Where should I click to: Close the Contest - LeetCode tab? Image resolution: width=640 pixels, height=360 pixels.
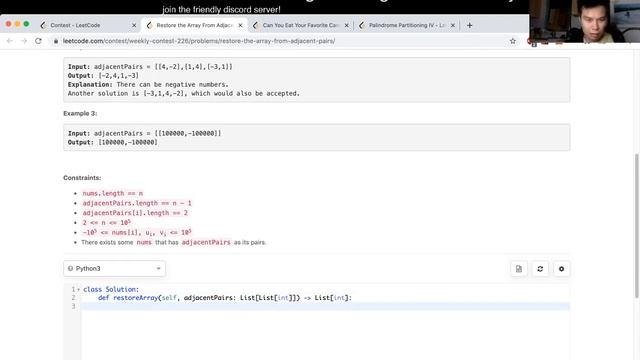[134, 25]
